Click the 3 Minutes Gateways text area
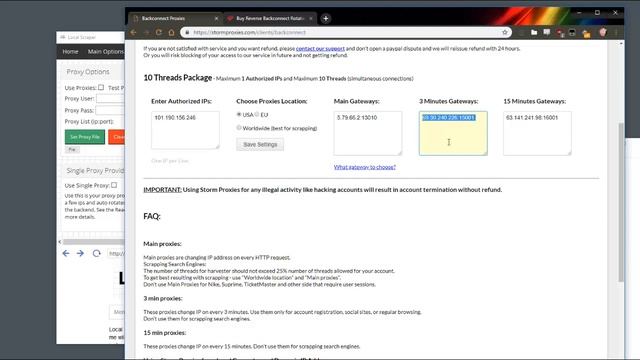 [x=453, y=133]
